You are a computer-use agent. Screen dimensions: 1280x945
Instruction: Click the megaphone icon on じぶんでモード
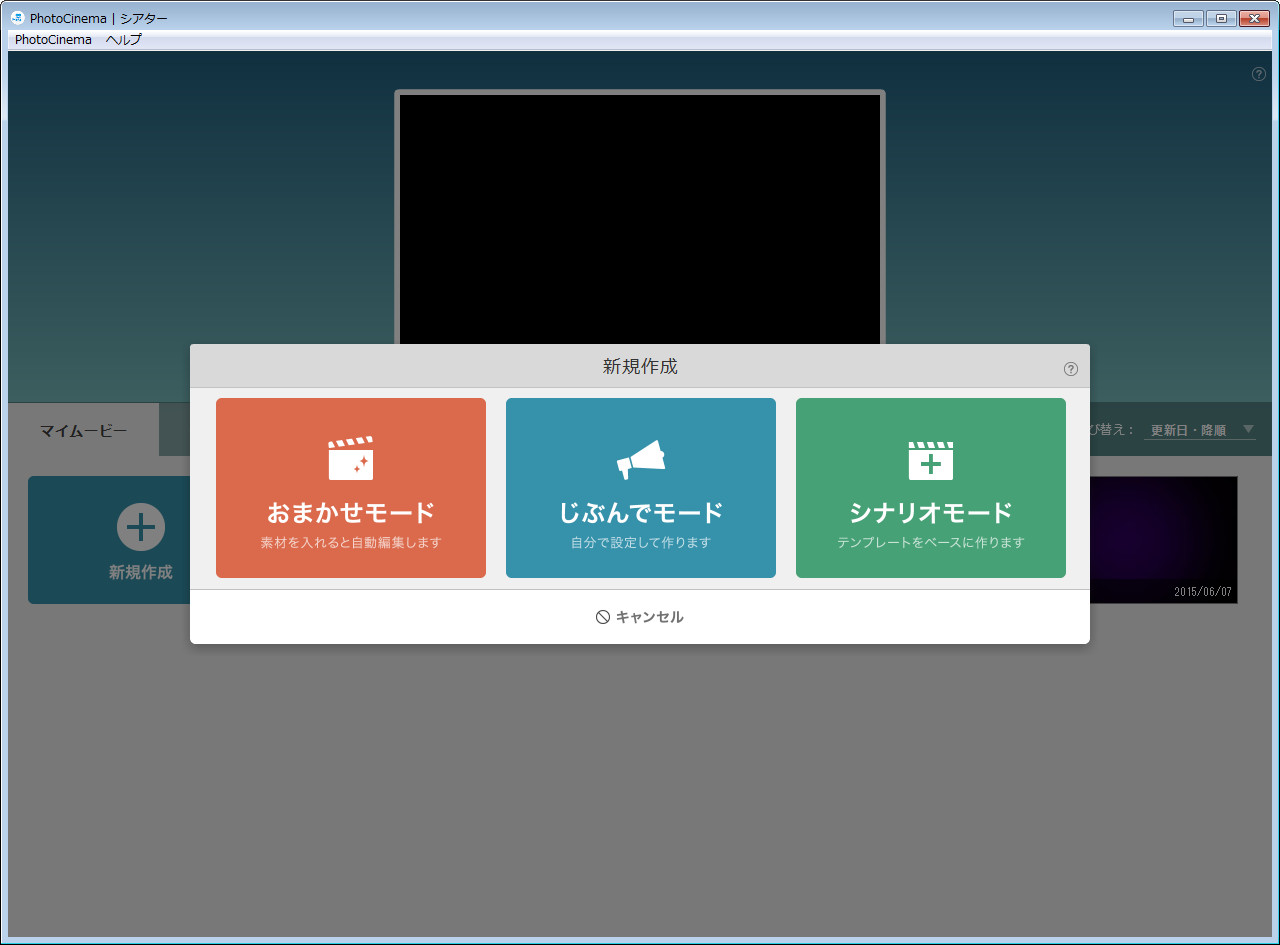[640, 458]
